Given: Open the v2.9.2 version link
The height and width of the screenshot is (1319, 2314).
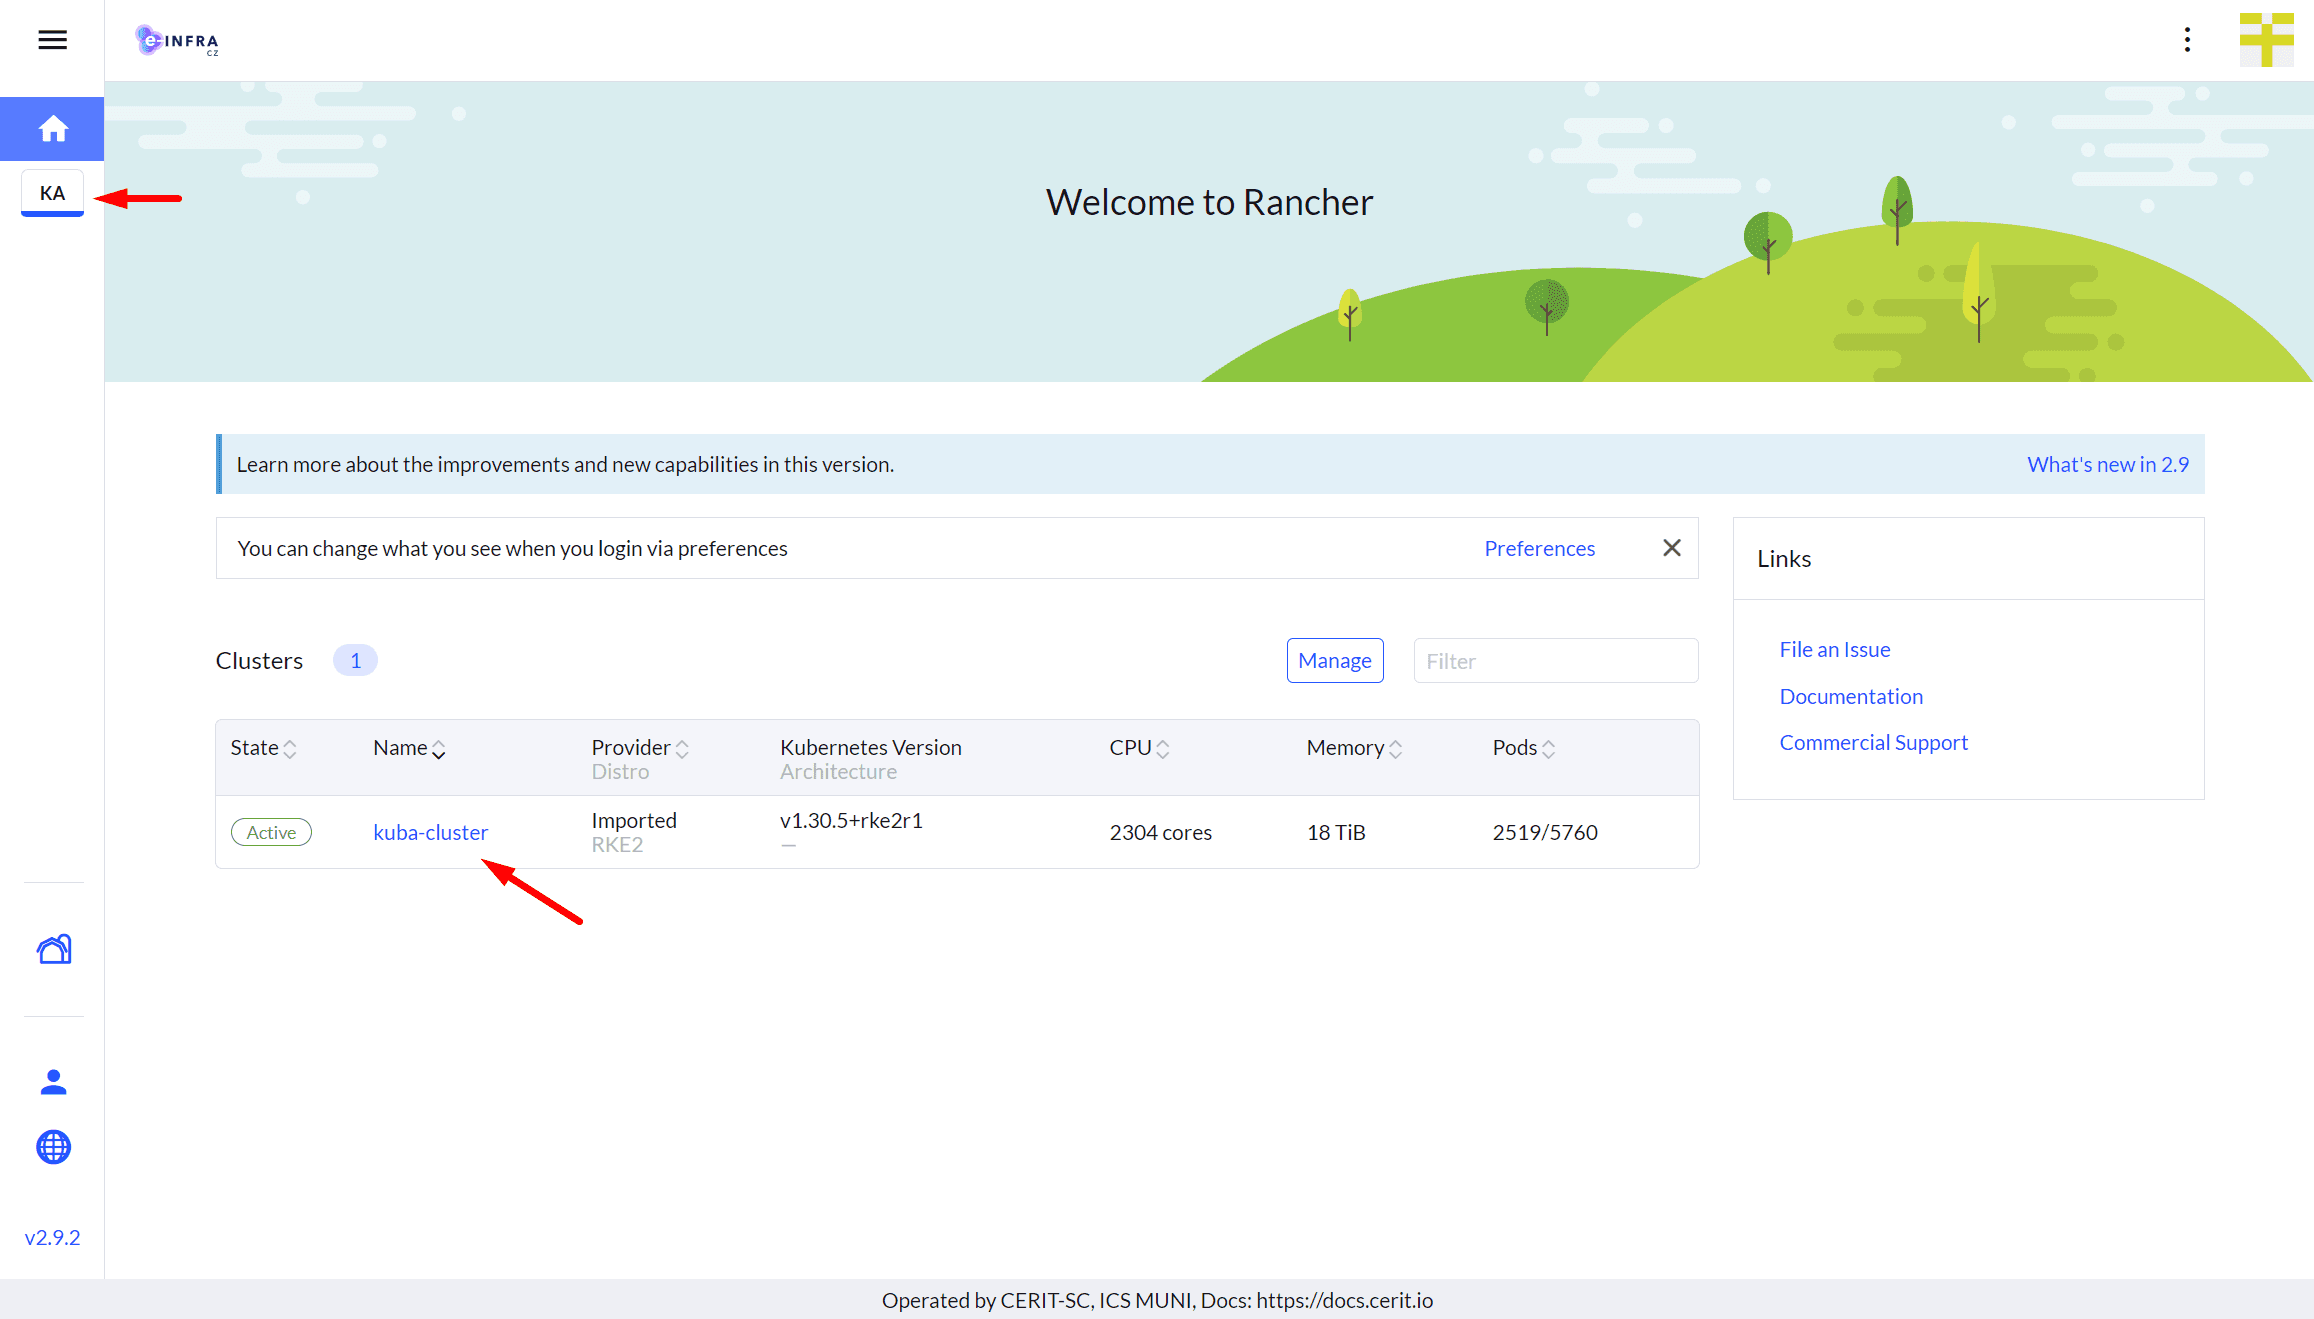Looking at the screenshot, I should tap(52, 1237).
